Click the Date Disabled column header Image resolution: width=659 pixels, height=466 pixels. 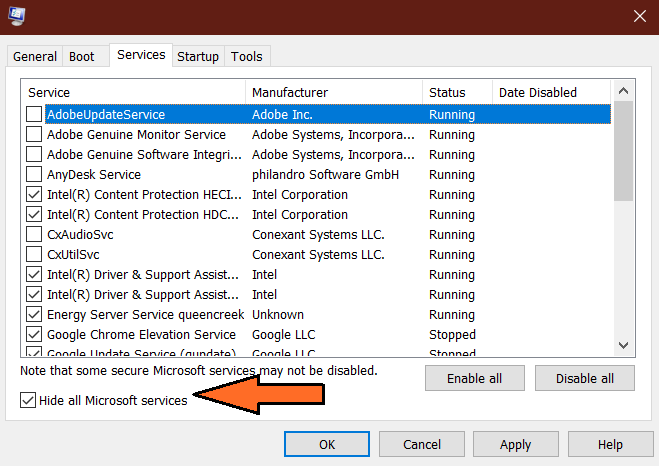[x=551, y=92]
